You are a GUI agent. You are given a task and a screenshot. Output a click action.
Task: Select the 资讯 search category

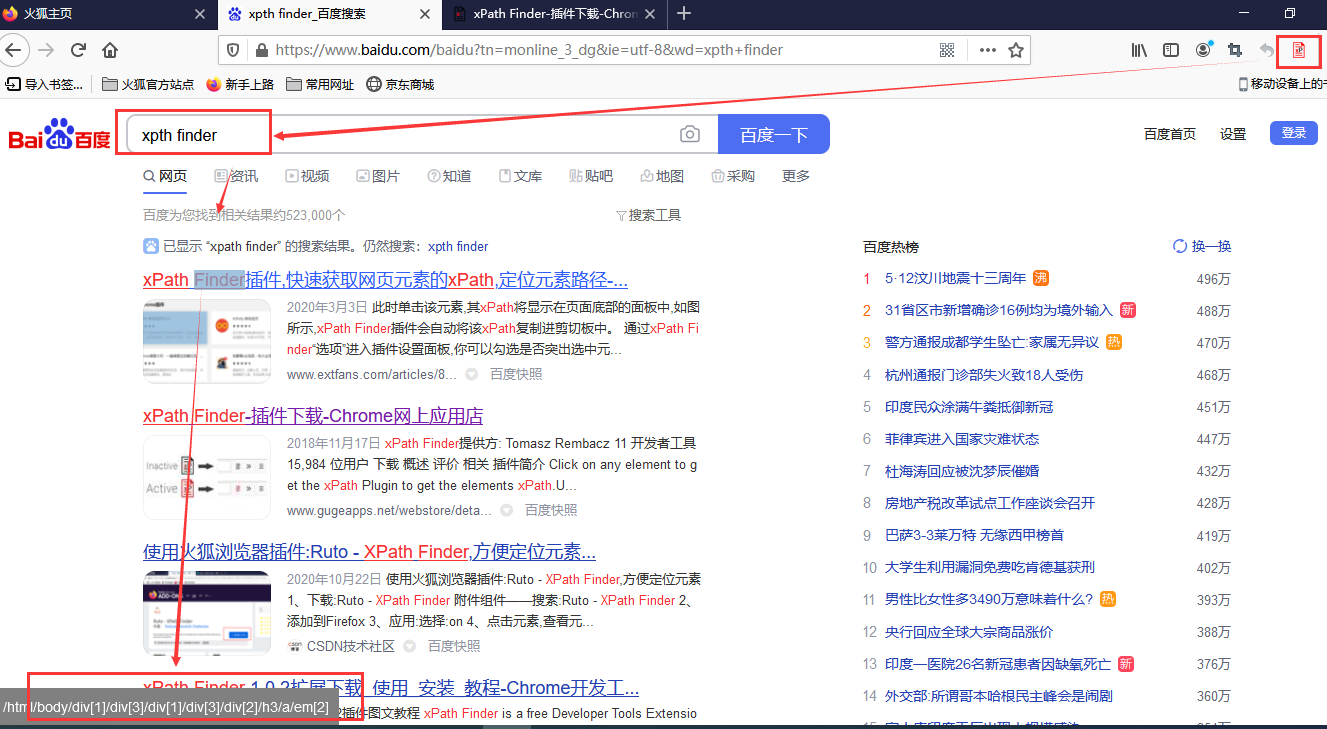(236, 176)
